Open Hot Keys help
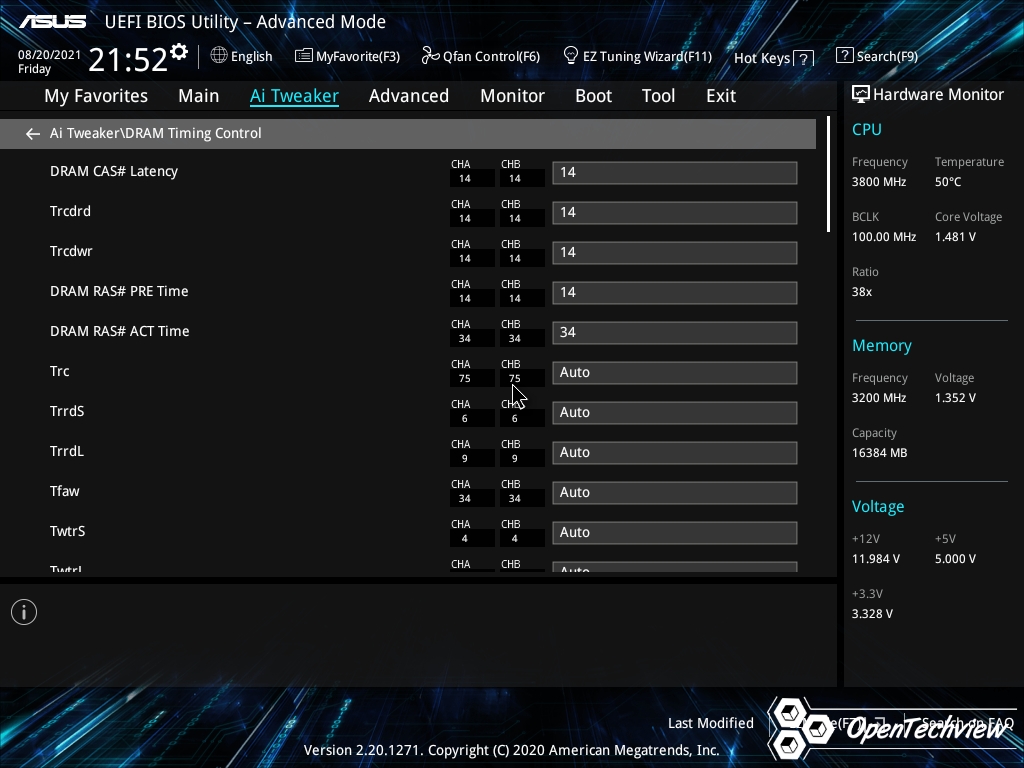Viewport: 1024px width, 768px height. coord(774,58)
